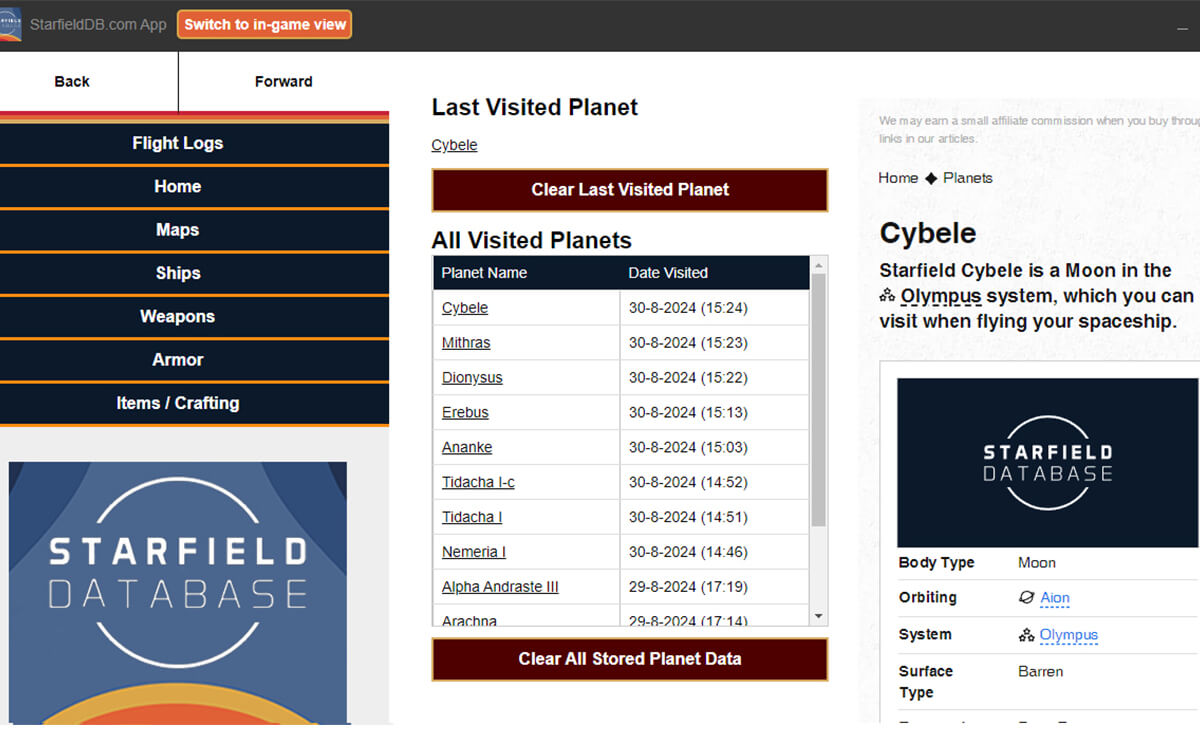Open Dionysus planet link
The image size is (1200, 750).
(472, 378)
